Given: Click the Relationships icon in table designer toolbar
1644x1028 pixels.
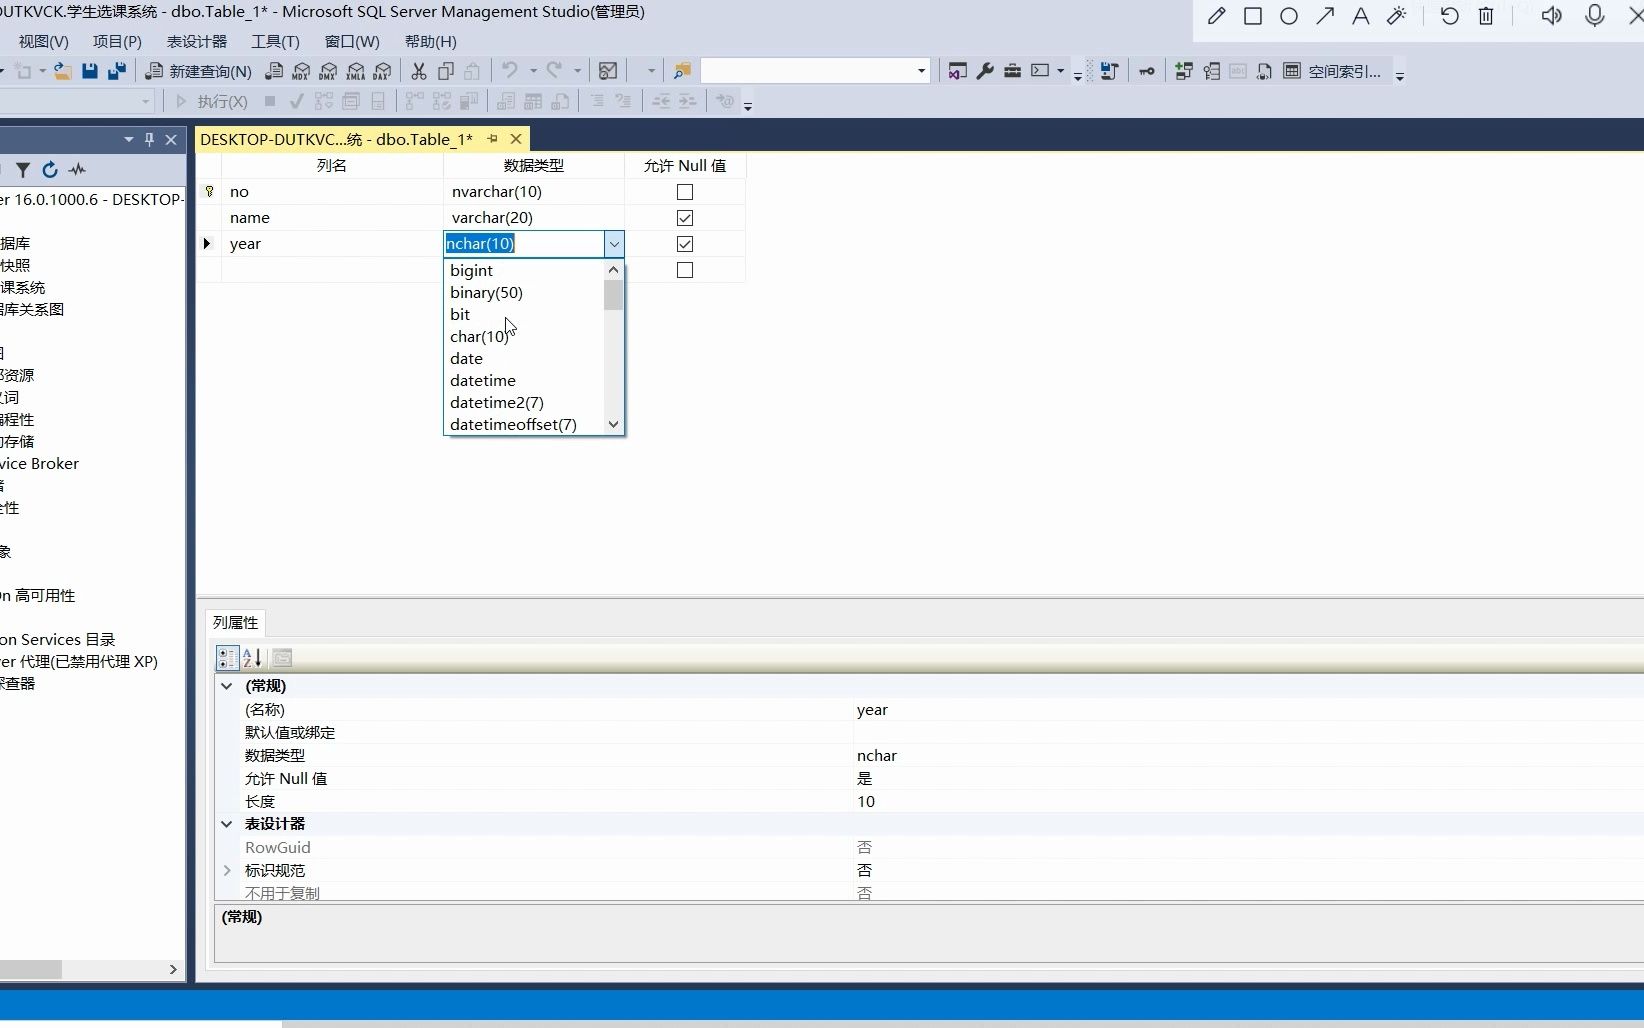Looking at the screenshot, I should click(1184, 71).
